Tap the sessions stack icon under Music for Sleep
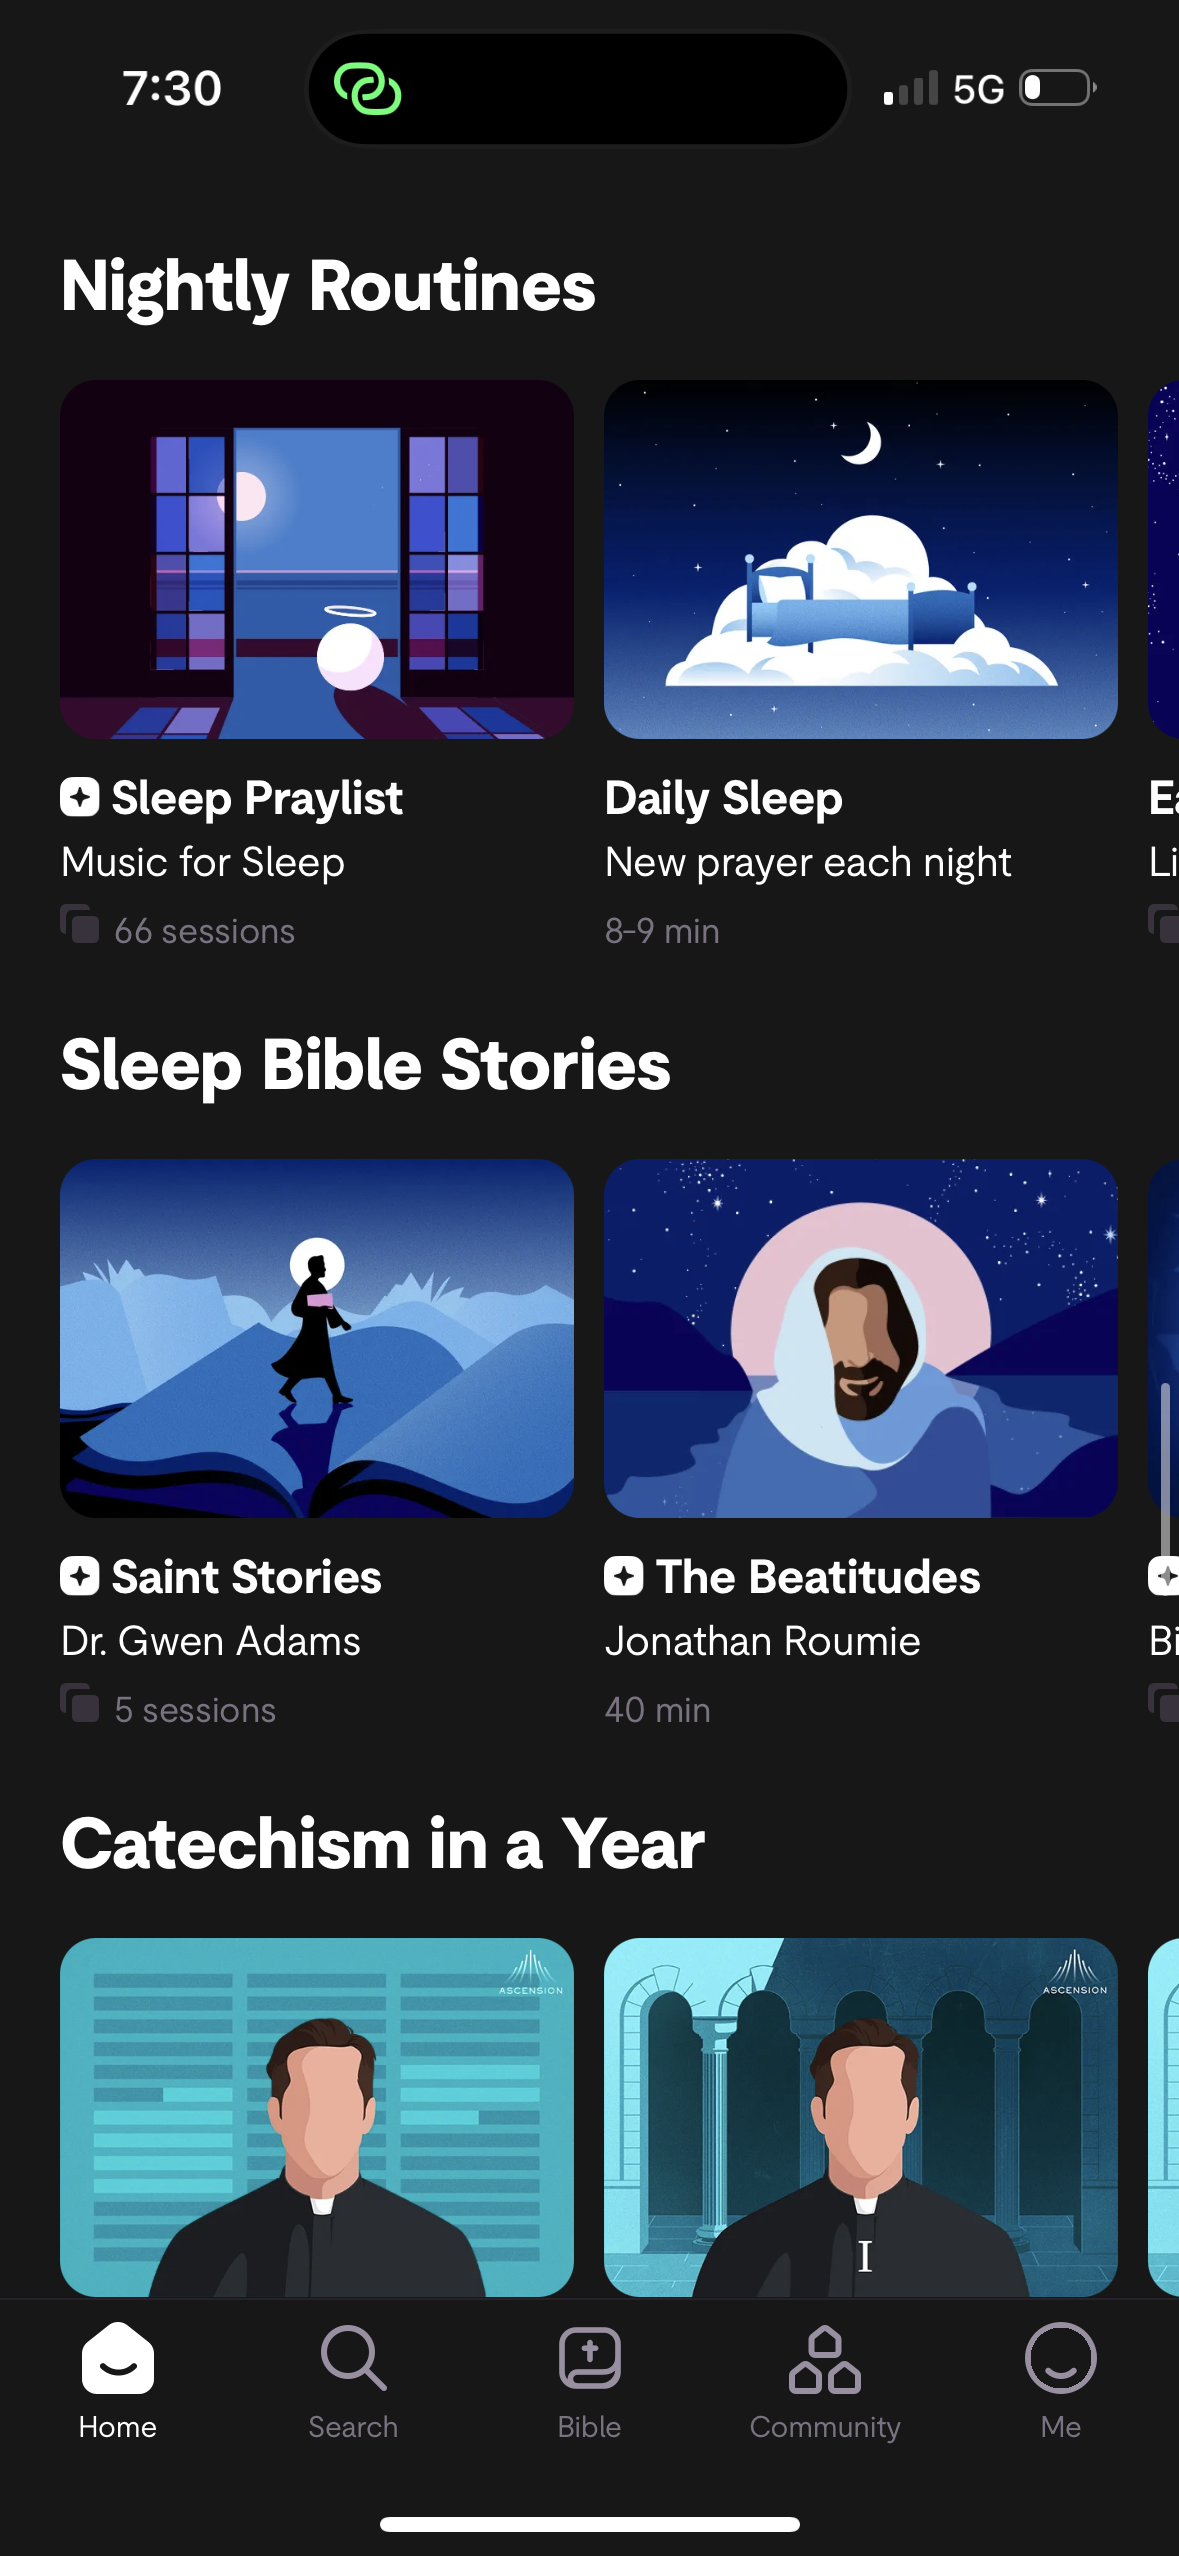 (80, 924)
